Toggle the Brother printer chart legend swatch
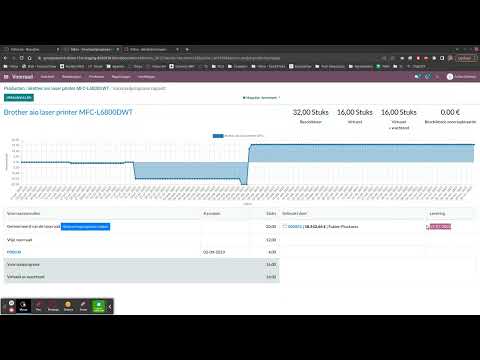Screen dimensions: 480x360 point(218,136)
